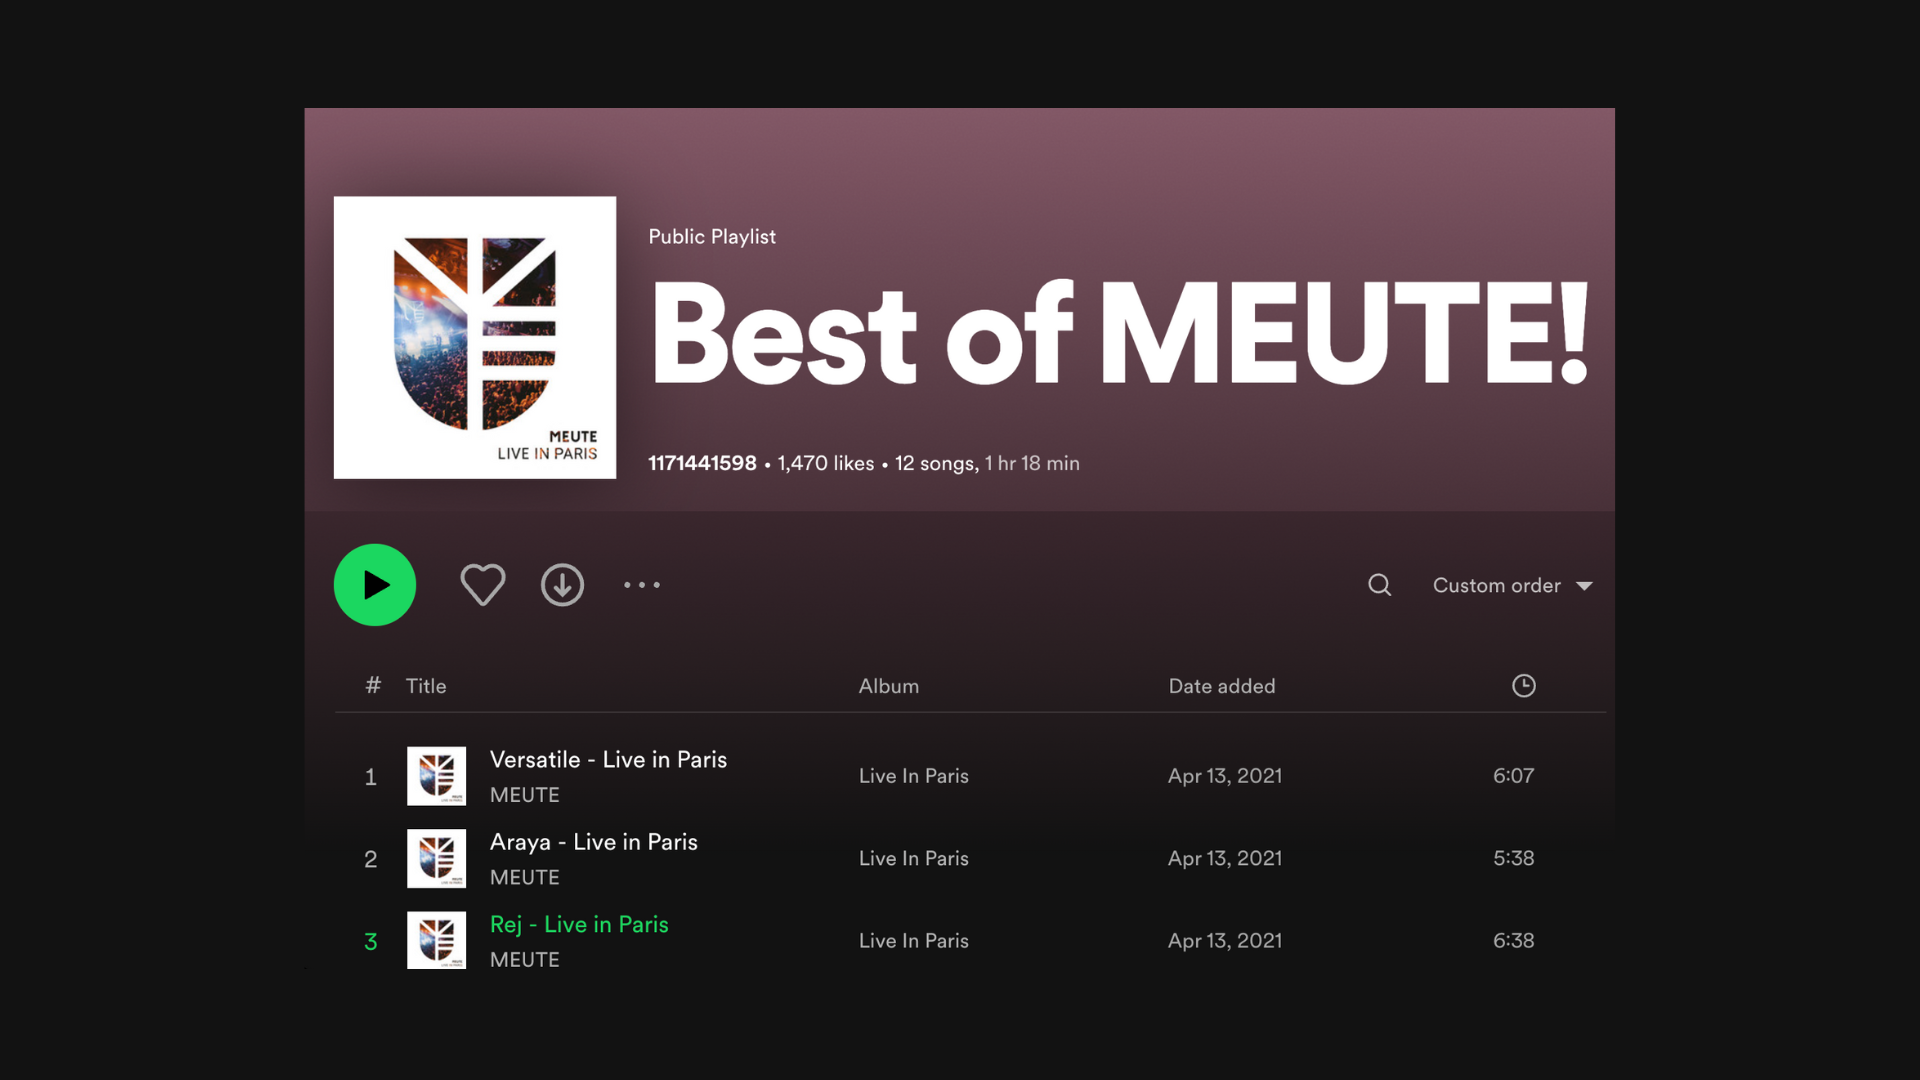The image size is (1920, 1080).
Task: Like the playlist with the heart icon
Action: pos(483,584)
